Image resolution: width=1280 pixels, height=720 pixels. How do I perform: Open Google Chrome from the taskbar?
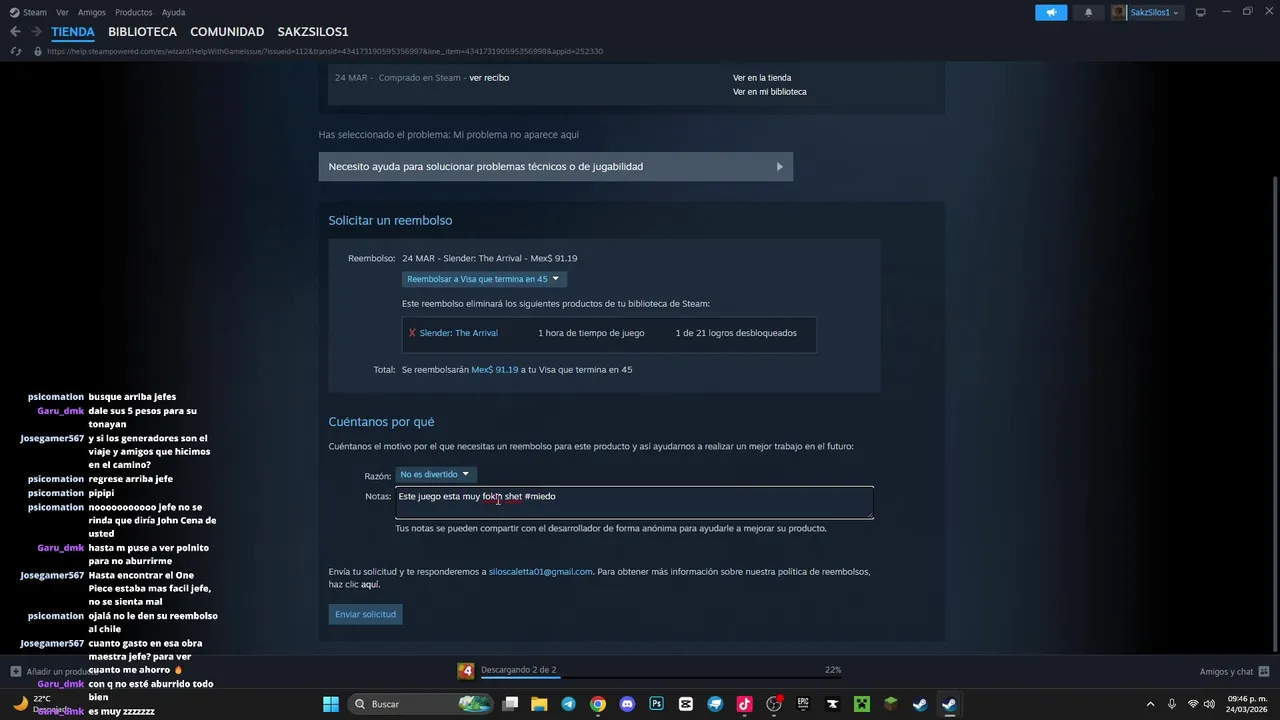[x=598, y=704]
